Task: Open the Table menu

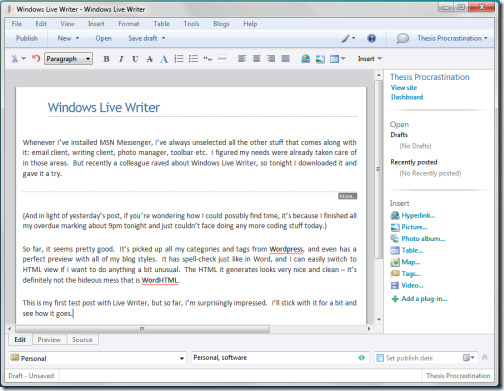Action: (x=161, y=24)
